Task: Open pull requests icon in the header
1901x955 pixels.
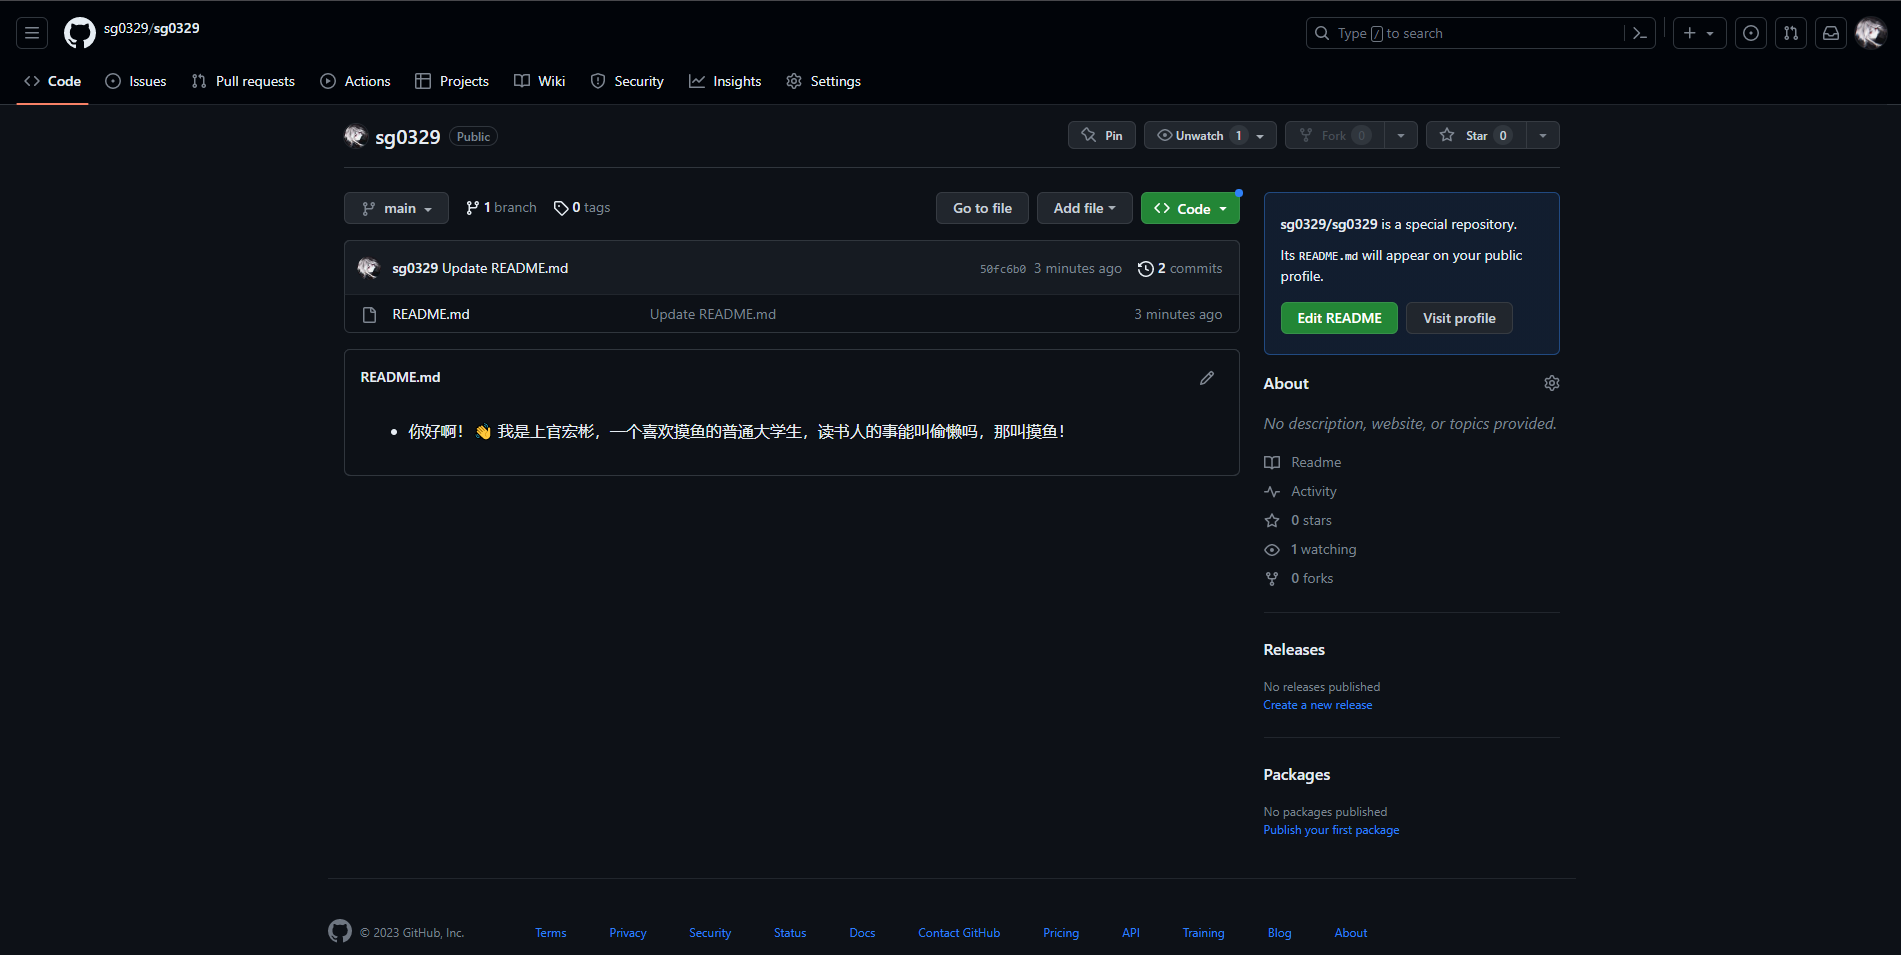Action: (1791, 33)
